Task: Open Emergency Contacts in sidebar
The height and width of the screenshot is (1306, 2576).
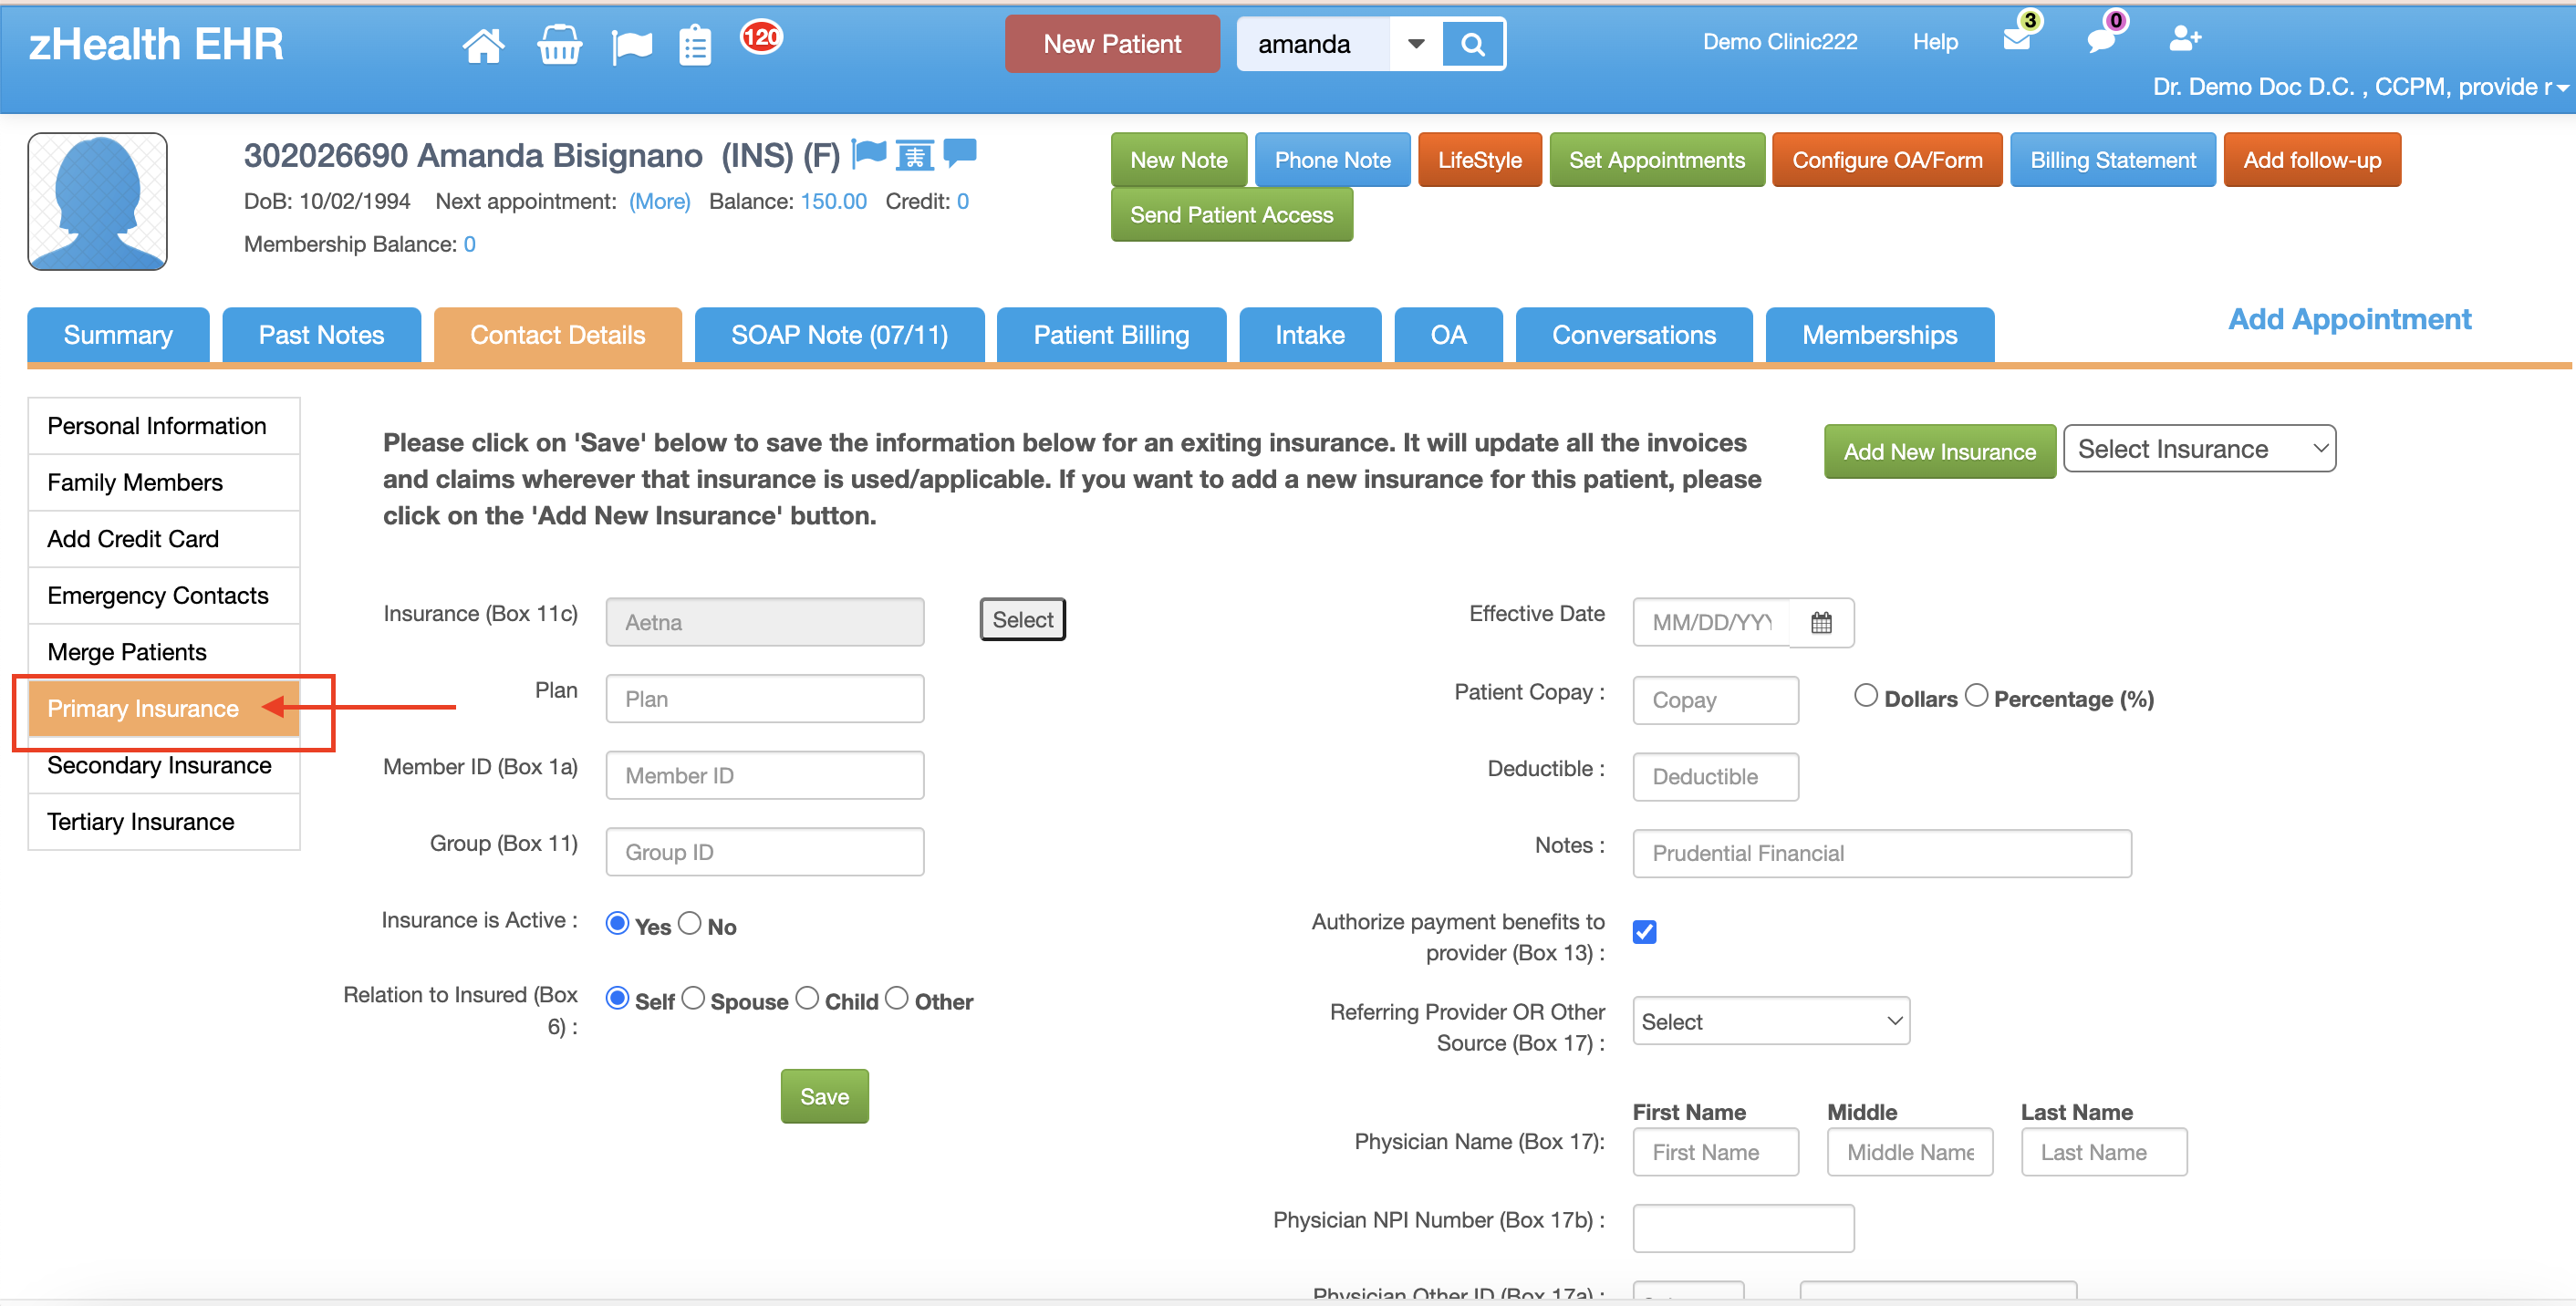Action: pos(164,596)
